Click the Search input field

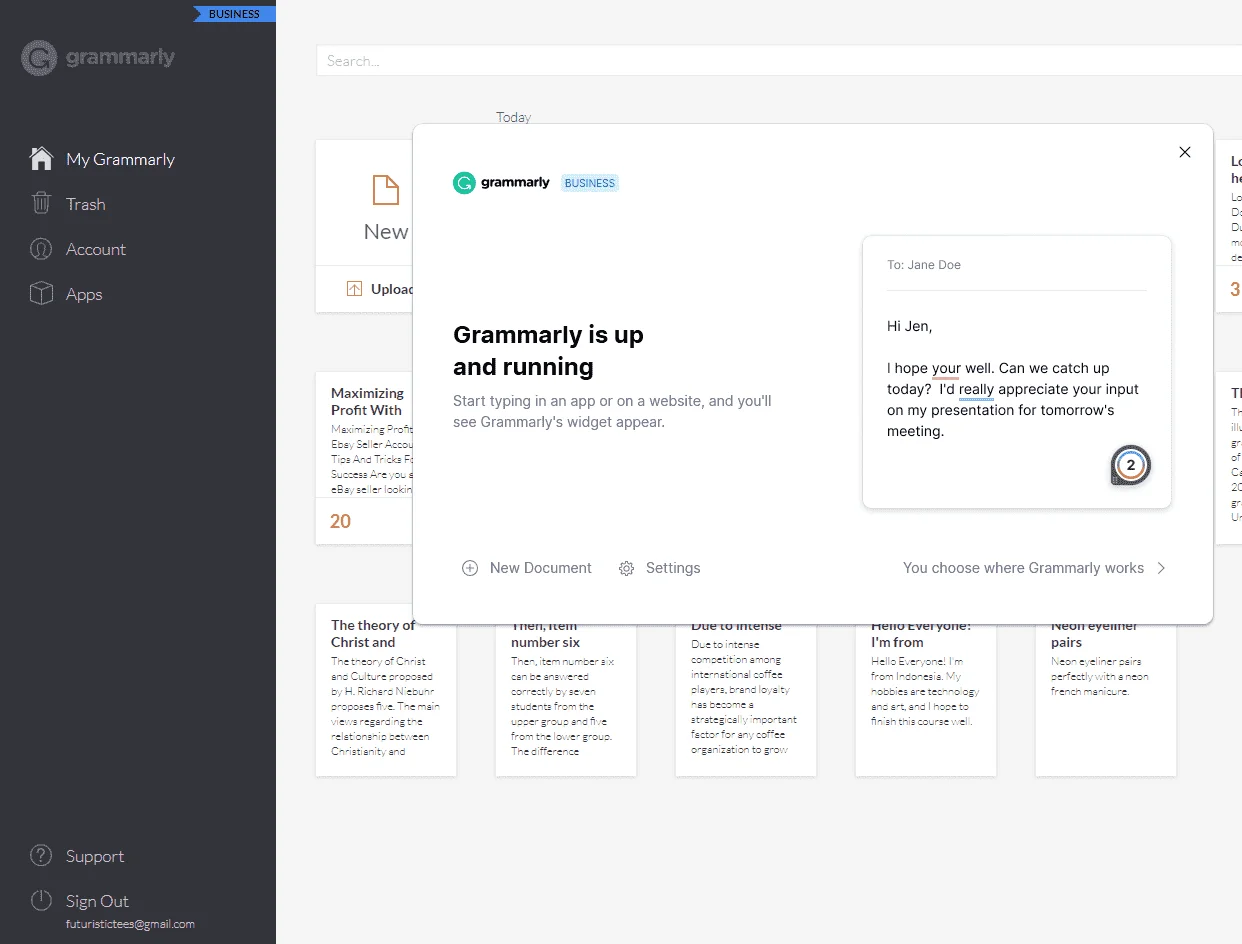click(x=779, y=61)
